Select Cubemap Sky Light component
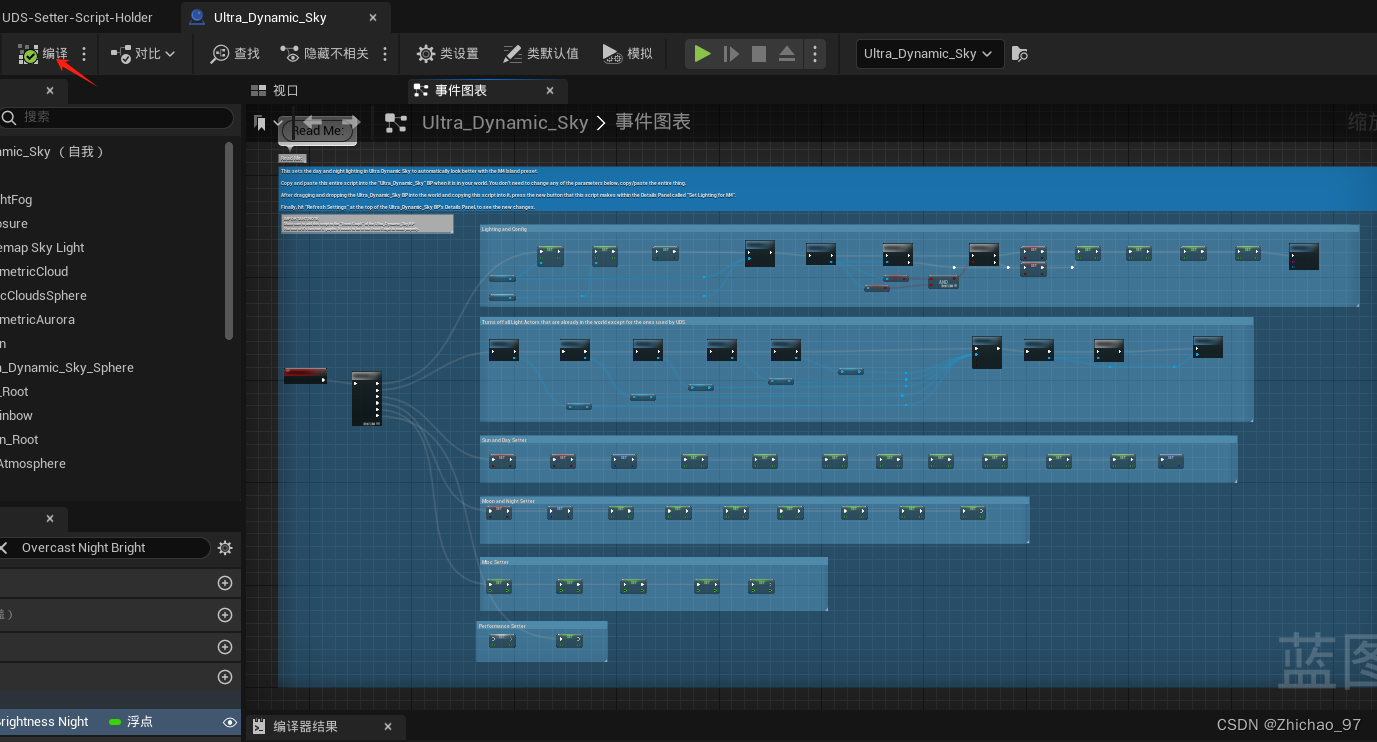This screenshot has width=1377, height=742. 112,248
